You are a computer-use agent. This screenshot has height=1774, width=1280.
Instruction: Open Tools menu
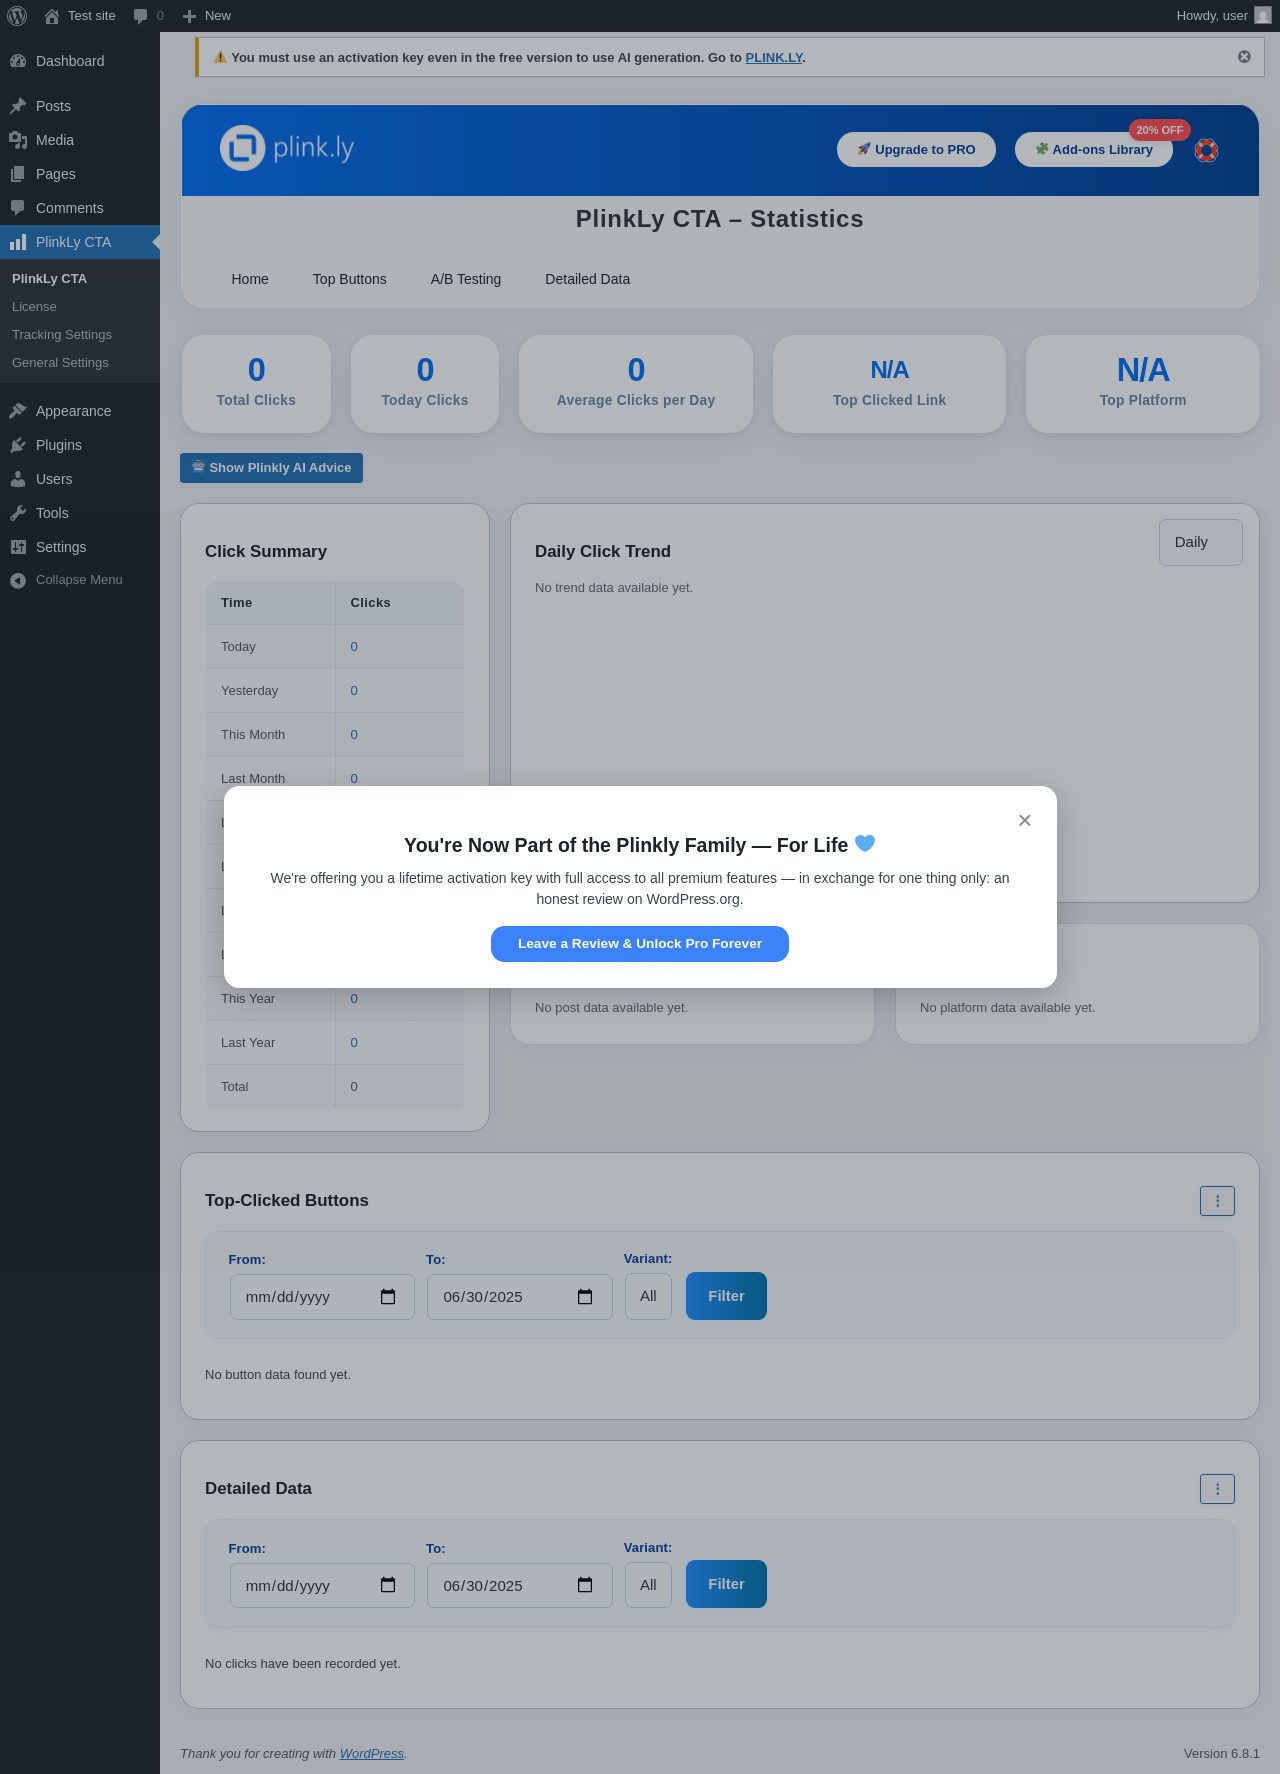[x=80, y=513]
